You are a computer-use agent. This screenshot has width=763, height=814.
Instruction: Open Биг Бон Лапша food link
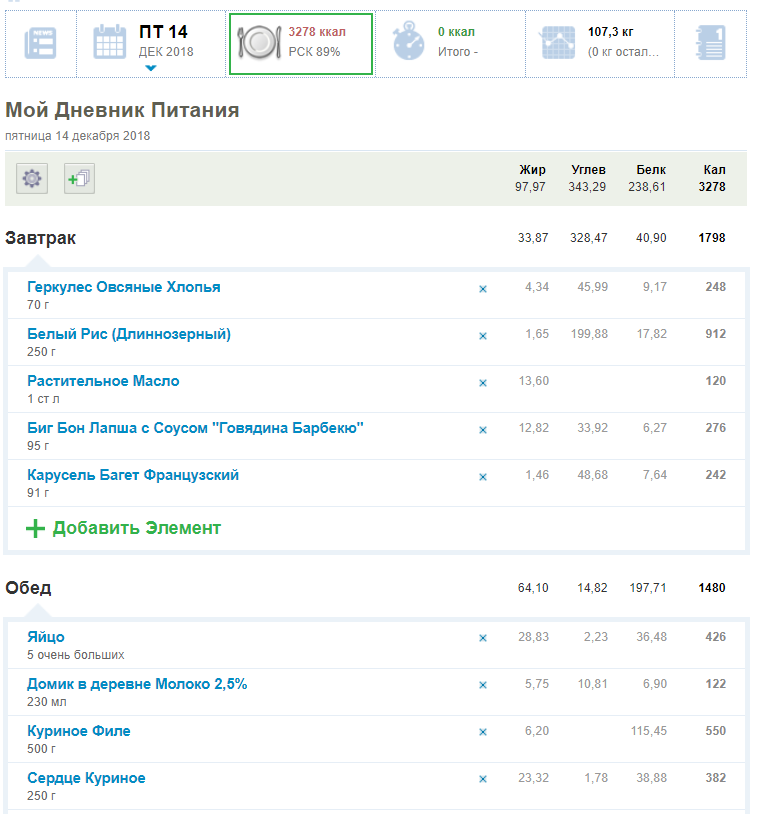point(195,428)
